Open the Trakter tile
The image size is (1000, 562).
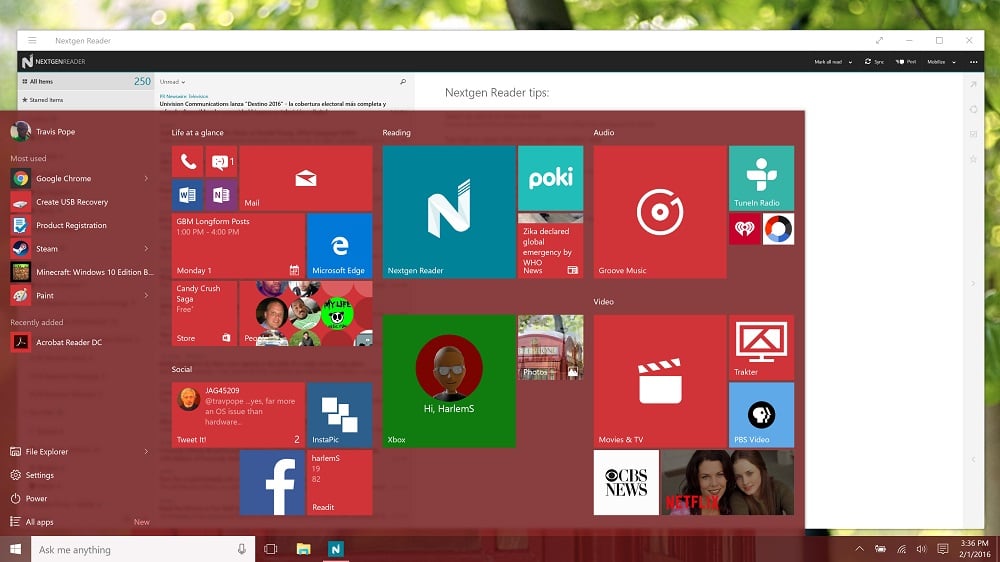761,347
